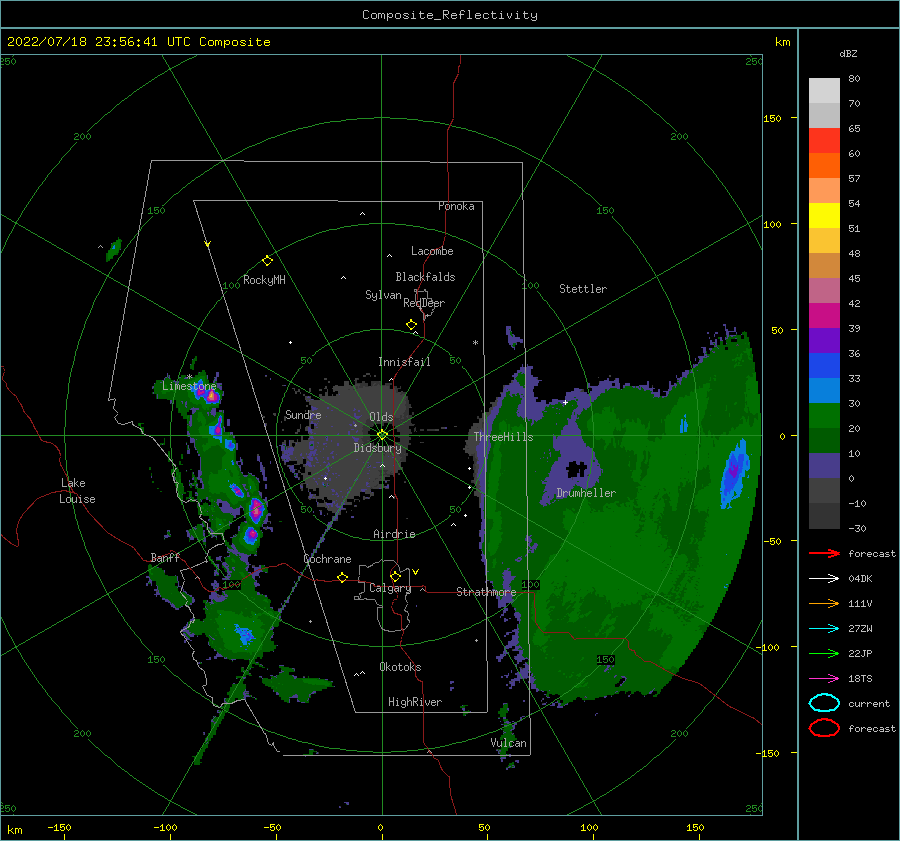Click the RockyMH label
Screen dimensions: 900x841
[264, 280]
